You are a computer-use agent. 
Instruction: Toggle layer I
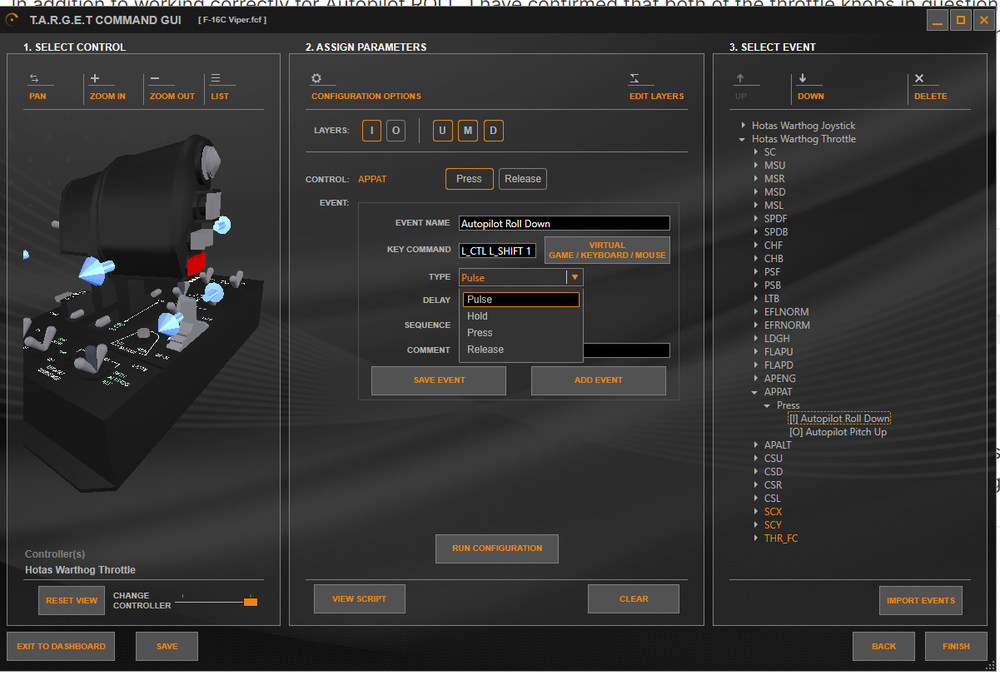[x=372, y=131]
